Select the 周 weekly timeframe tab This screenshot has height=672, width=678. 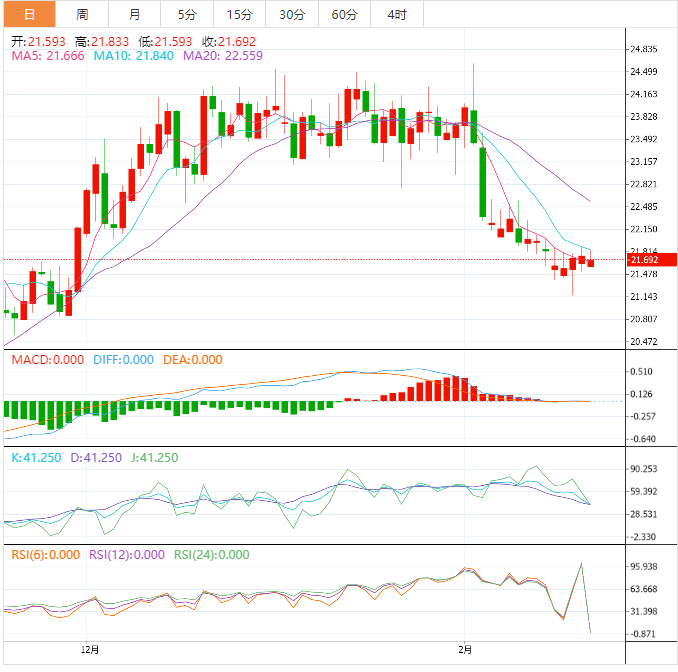(82, 14)
